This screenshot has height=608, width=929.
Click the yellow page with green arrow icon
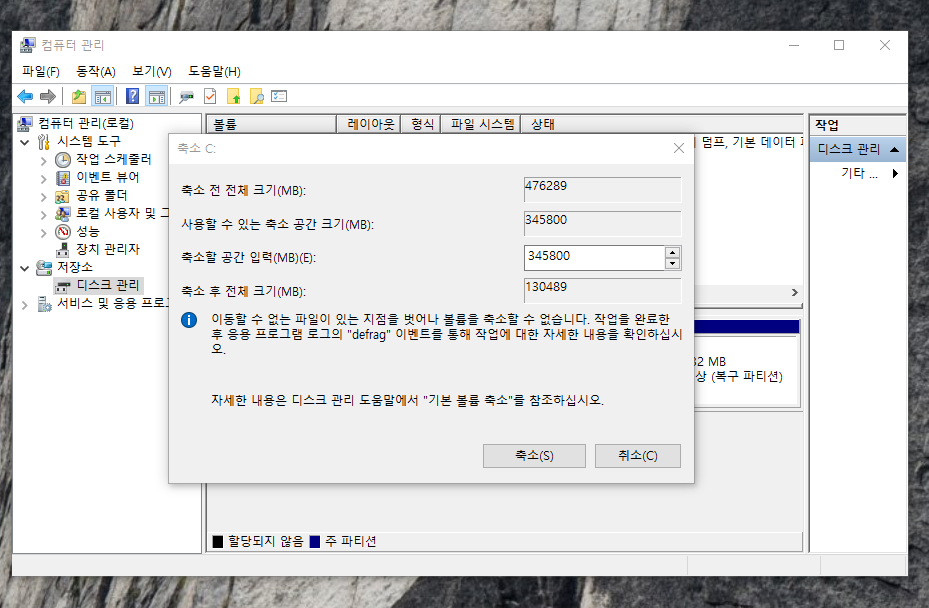click(234, 96)
